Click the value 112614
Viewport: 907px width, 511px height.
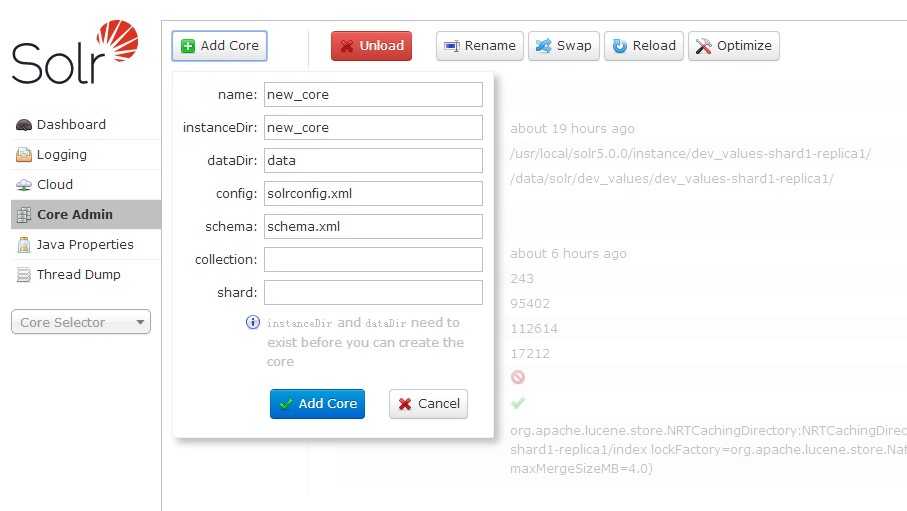[534, 329]
